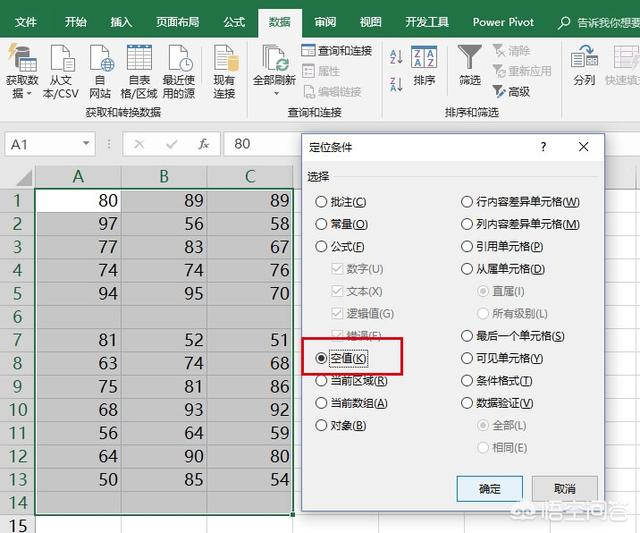Click Refresh All (全部刷新) icon

(275, 58)
